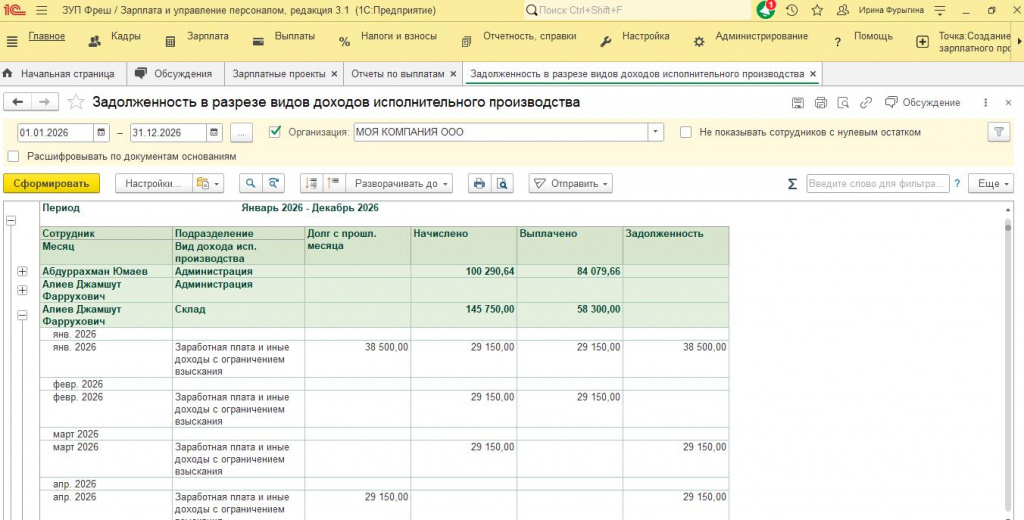1024x520 pixels.
Task: Open the report variants dropdown
Action: (x=208, y=184)
